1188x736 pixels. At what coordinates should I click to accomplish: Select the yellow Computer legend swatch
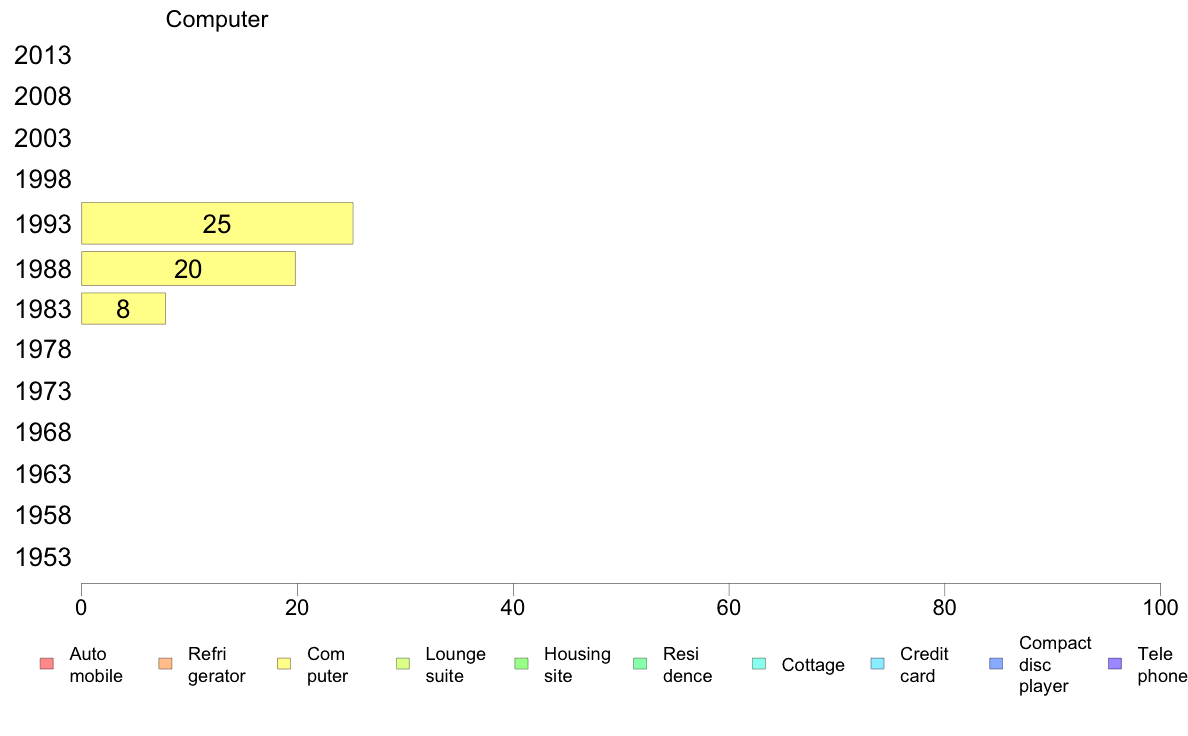pos(284,664)
